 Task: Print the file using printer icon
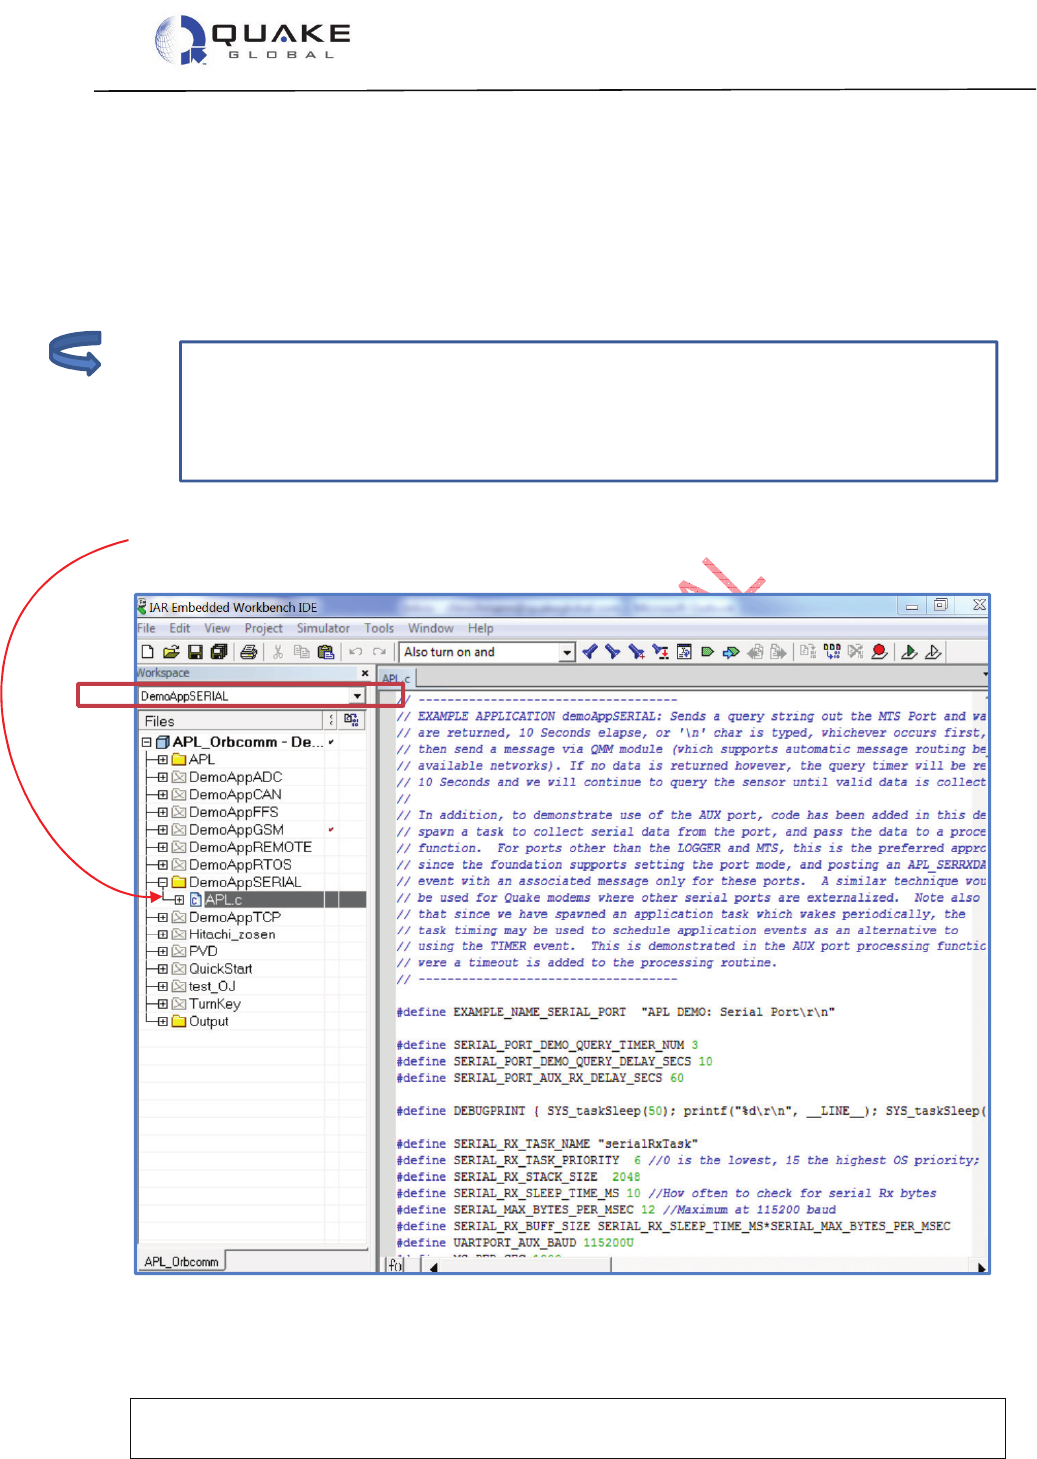pyautogui.click(x=249, y=652)
